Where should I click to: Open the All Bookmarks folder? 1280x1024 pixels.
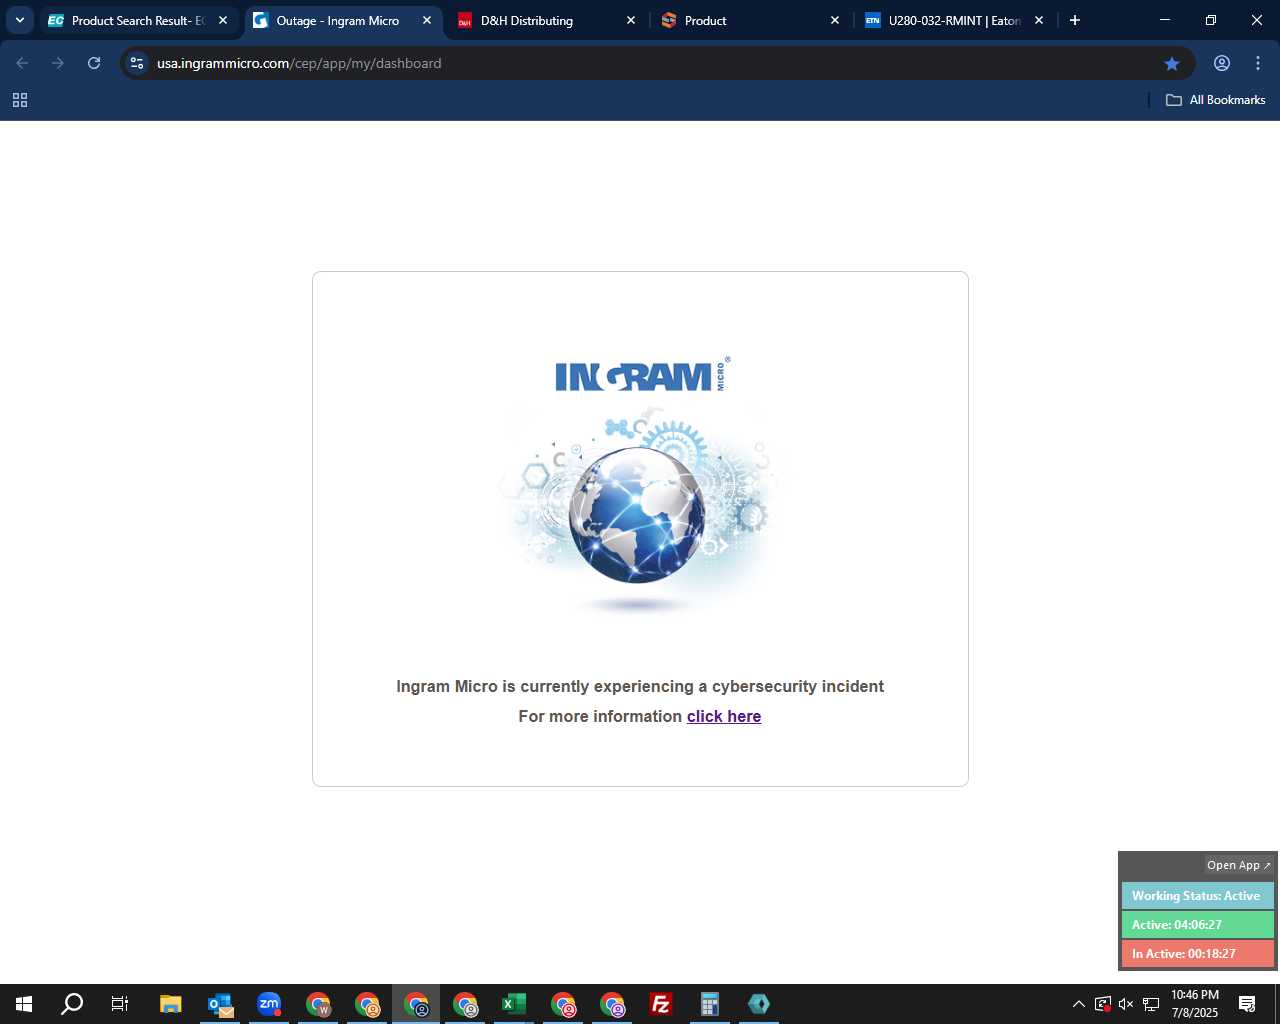tap(1216, 100)
